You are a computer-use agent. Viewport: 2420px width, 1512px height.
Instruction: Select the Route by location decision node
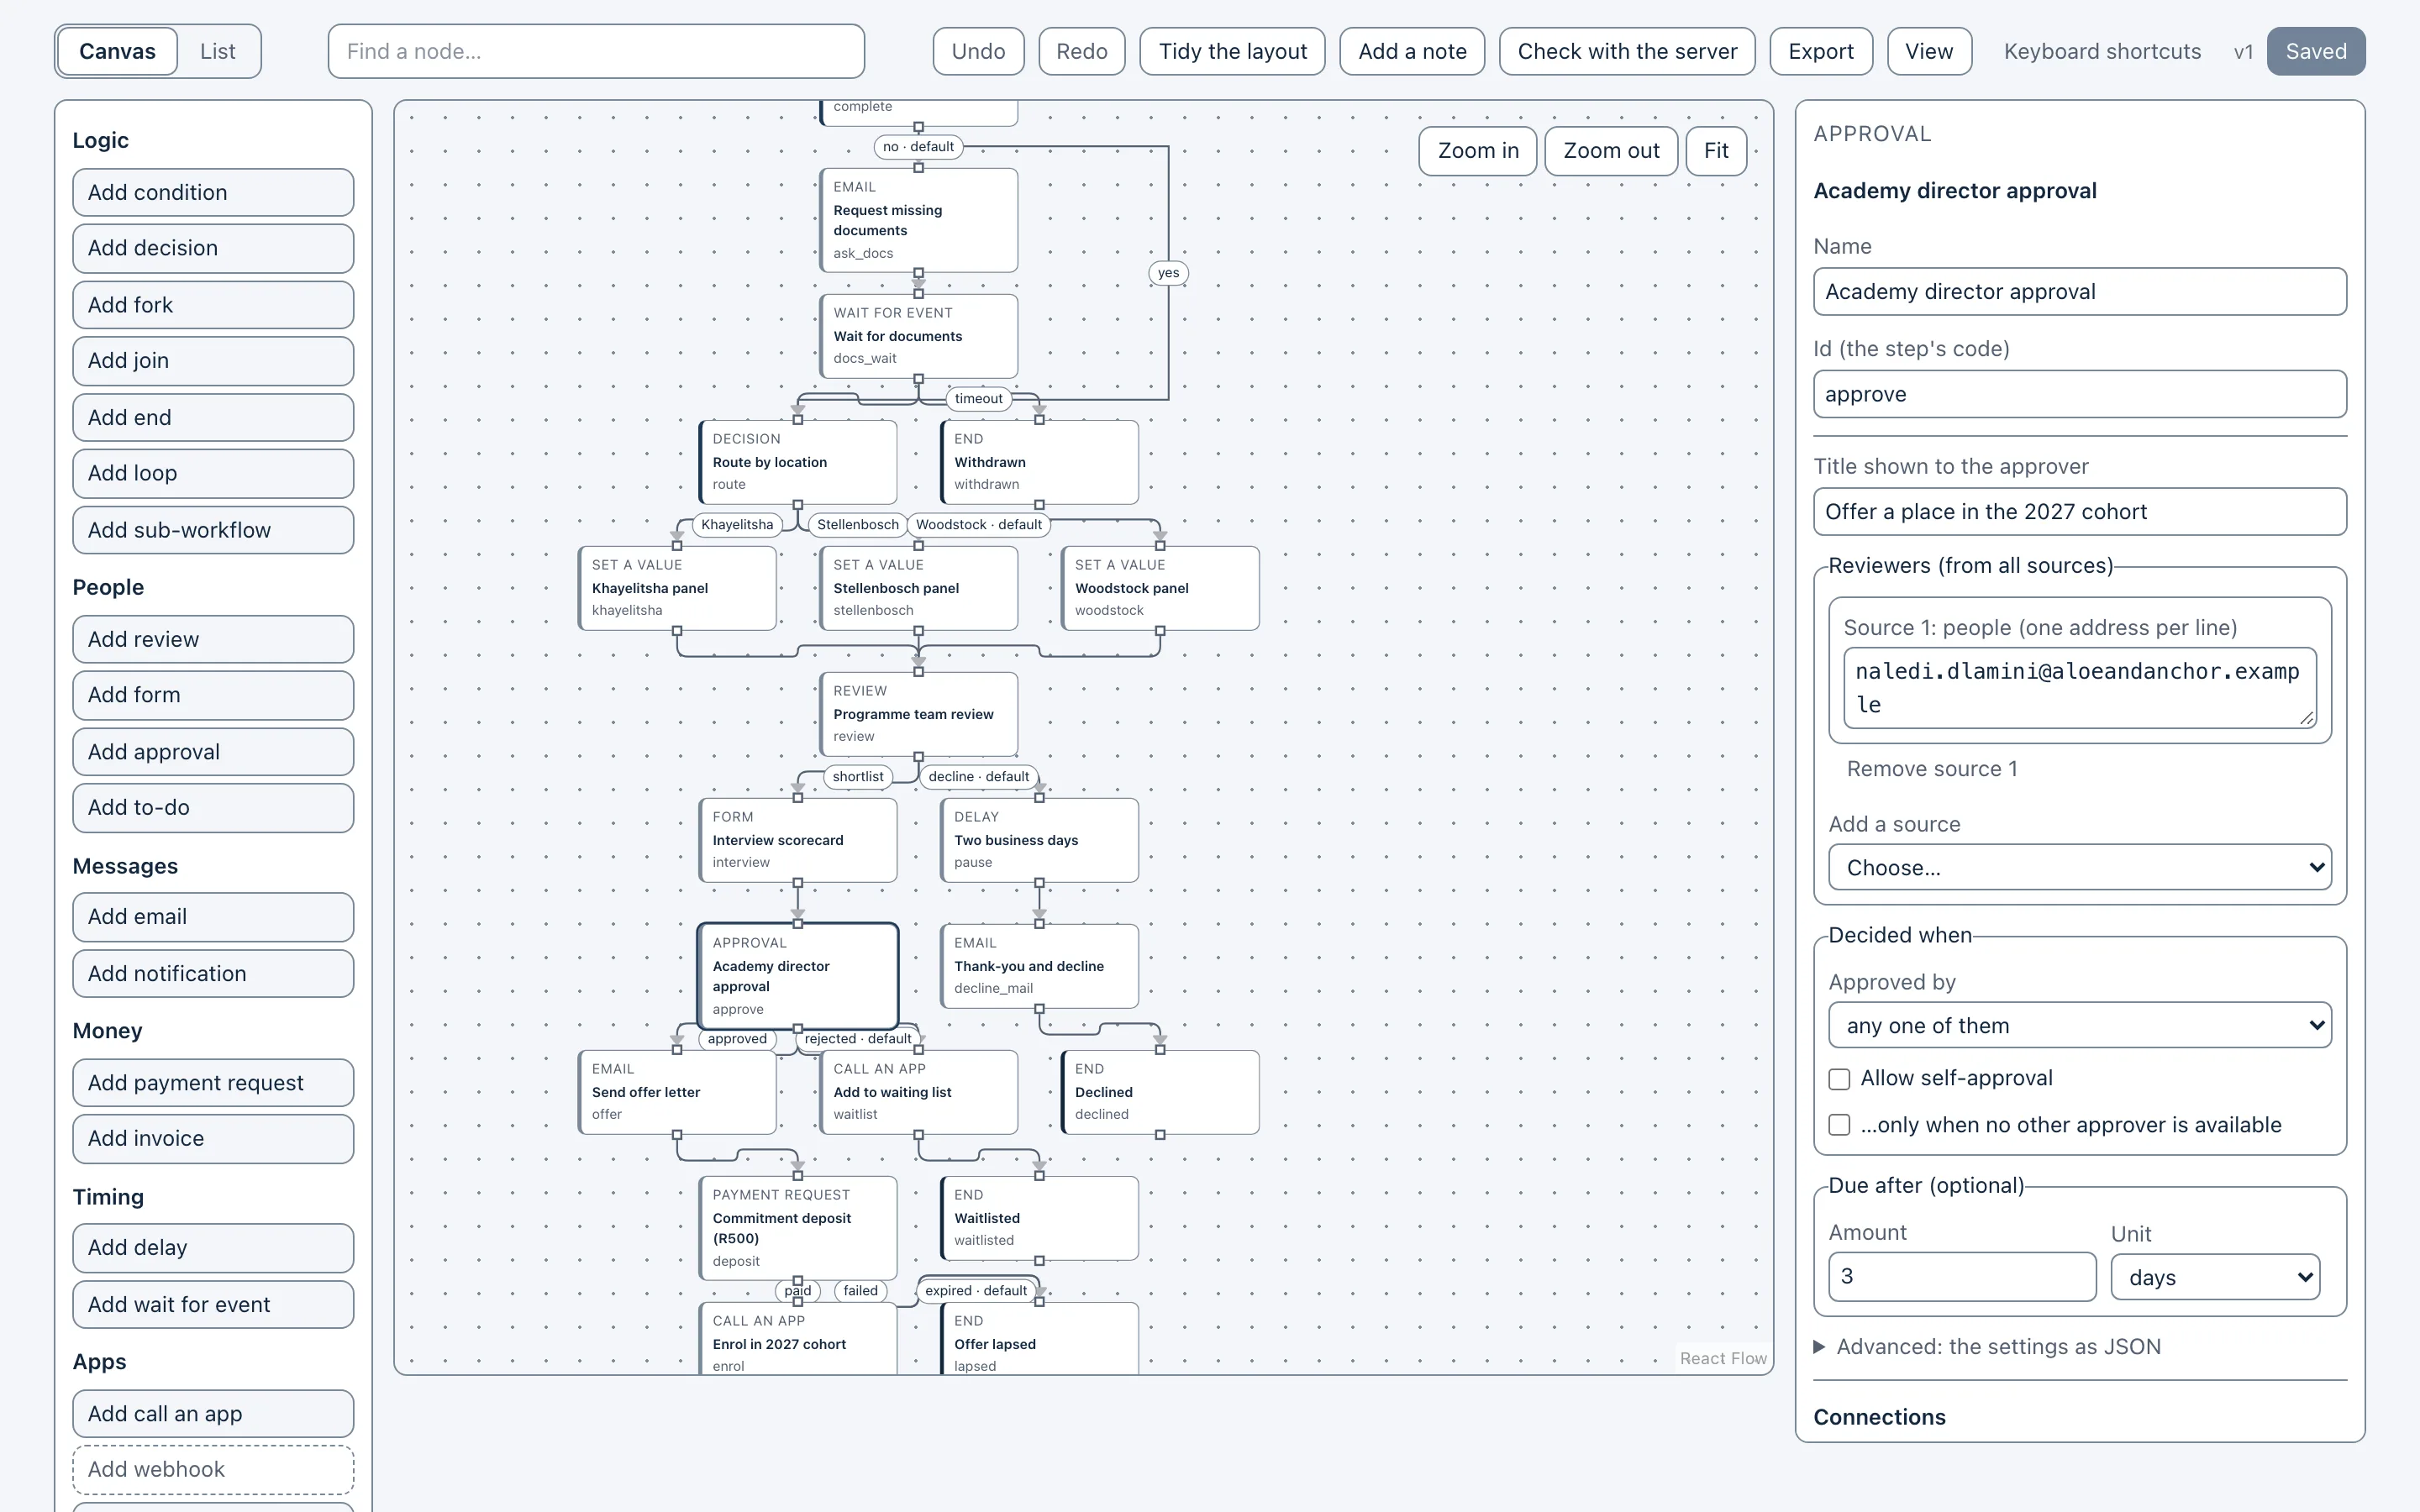click(x=798, y=462)
